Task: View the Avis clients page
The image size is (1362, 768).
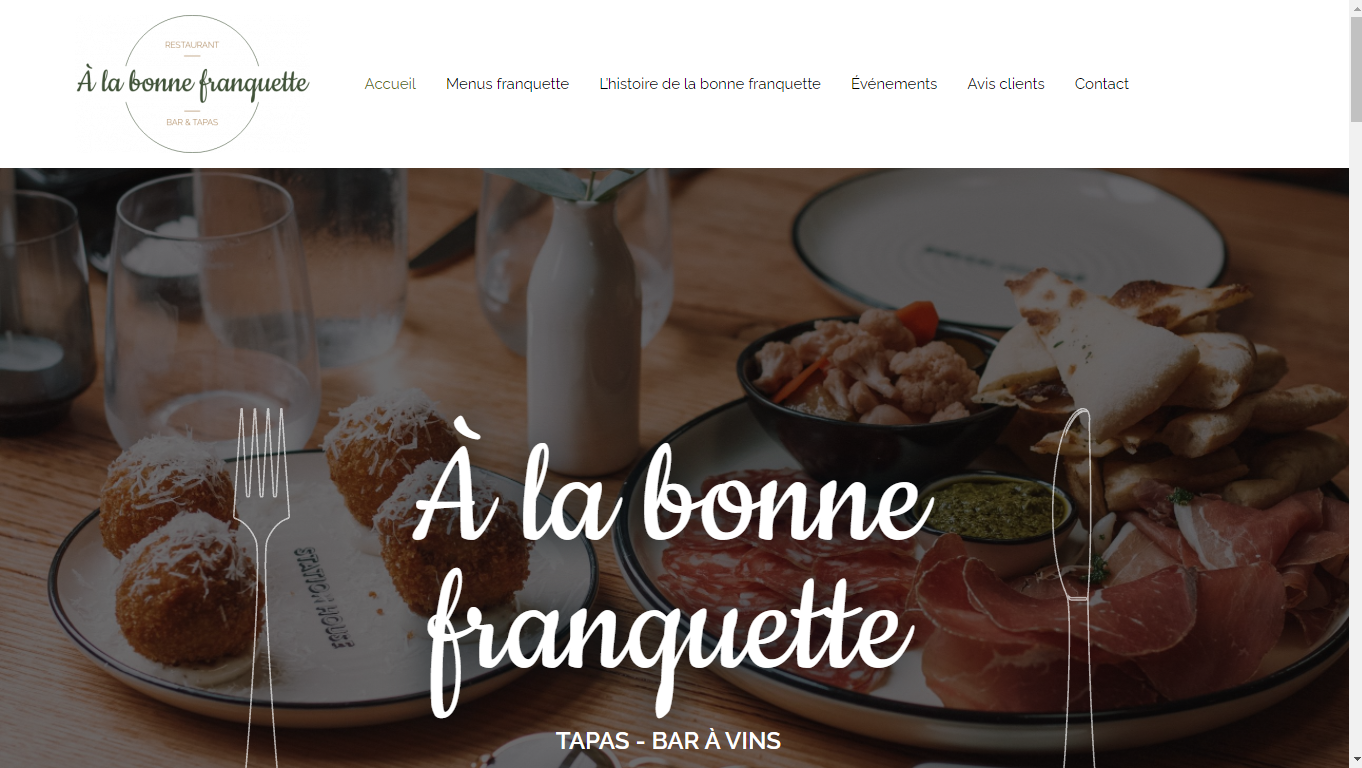Action: 1006,84
